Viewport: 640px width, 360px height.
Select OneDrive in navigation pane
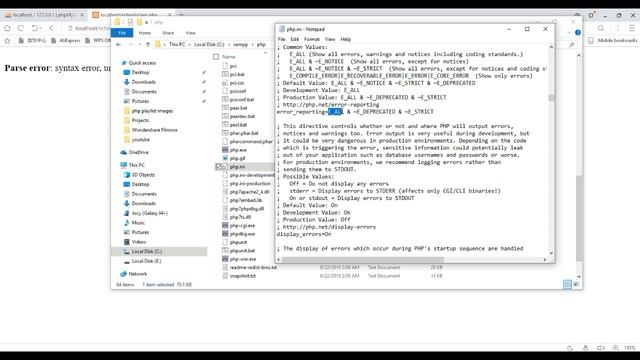[138, 152]
